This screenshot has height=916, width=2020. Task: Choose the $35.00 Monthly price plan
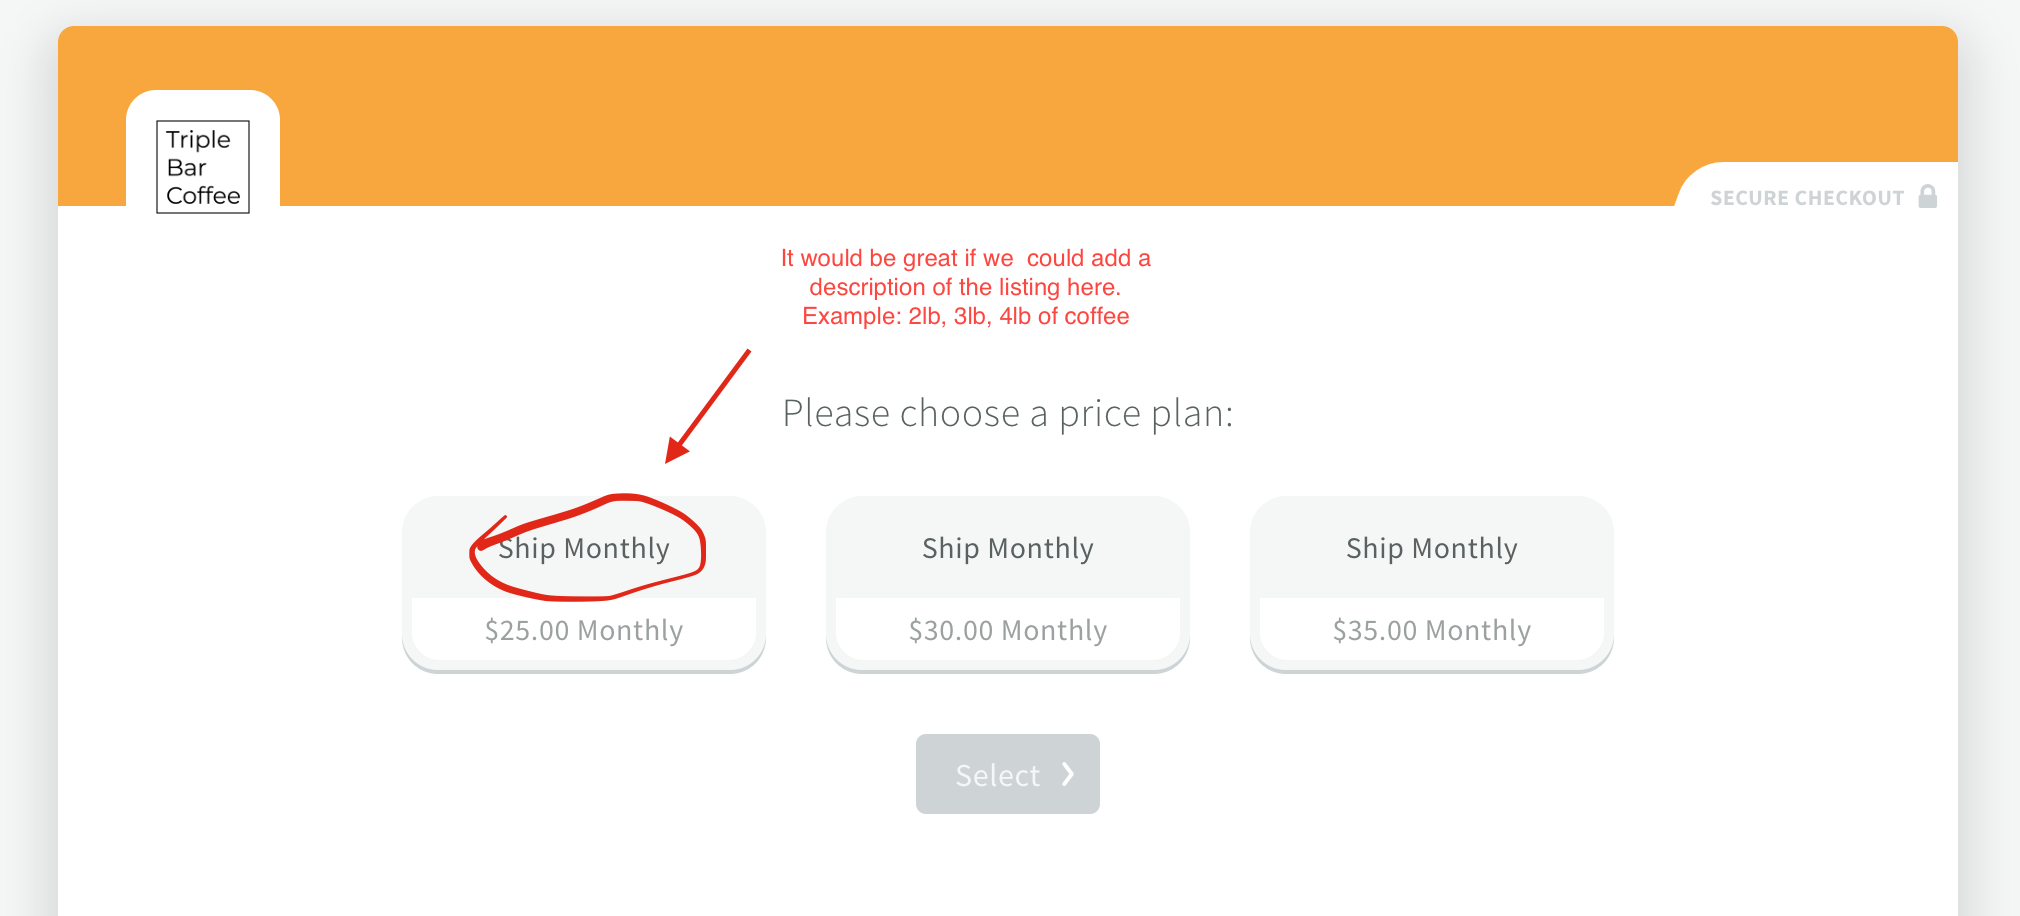[x=1432, y=584]
